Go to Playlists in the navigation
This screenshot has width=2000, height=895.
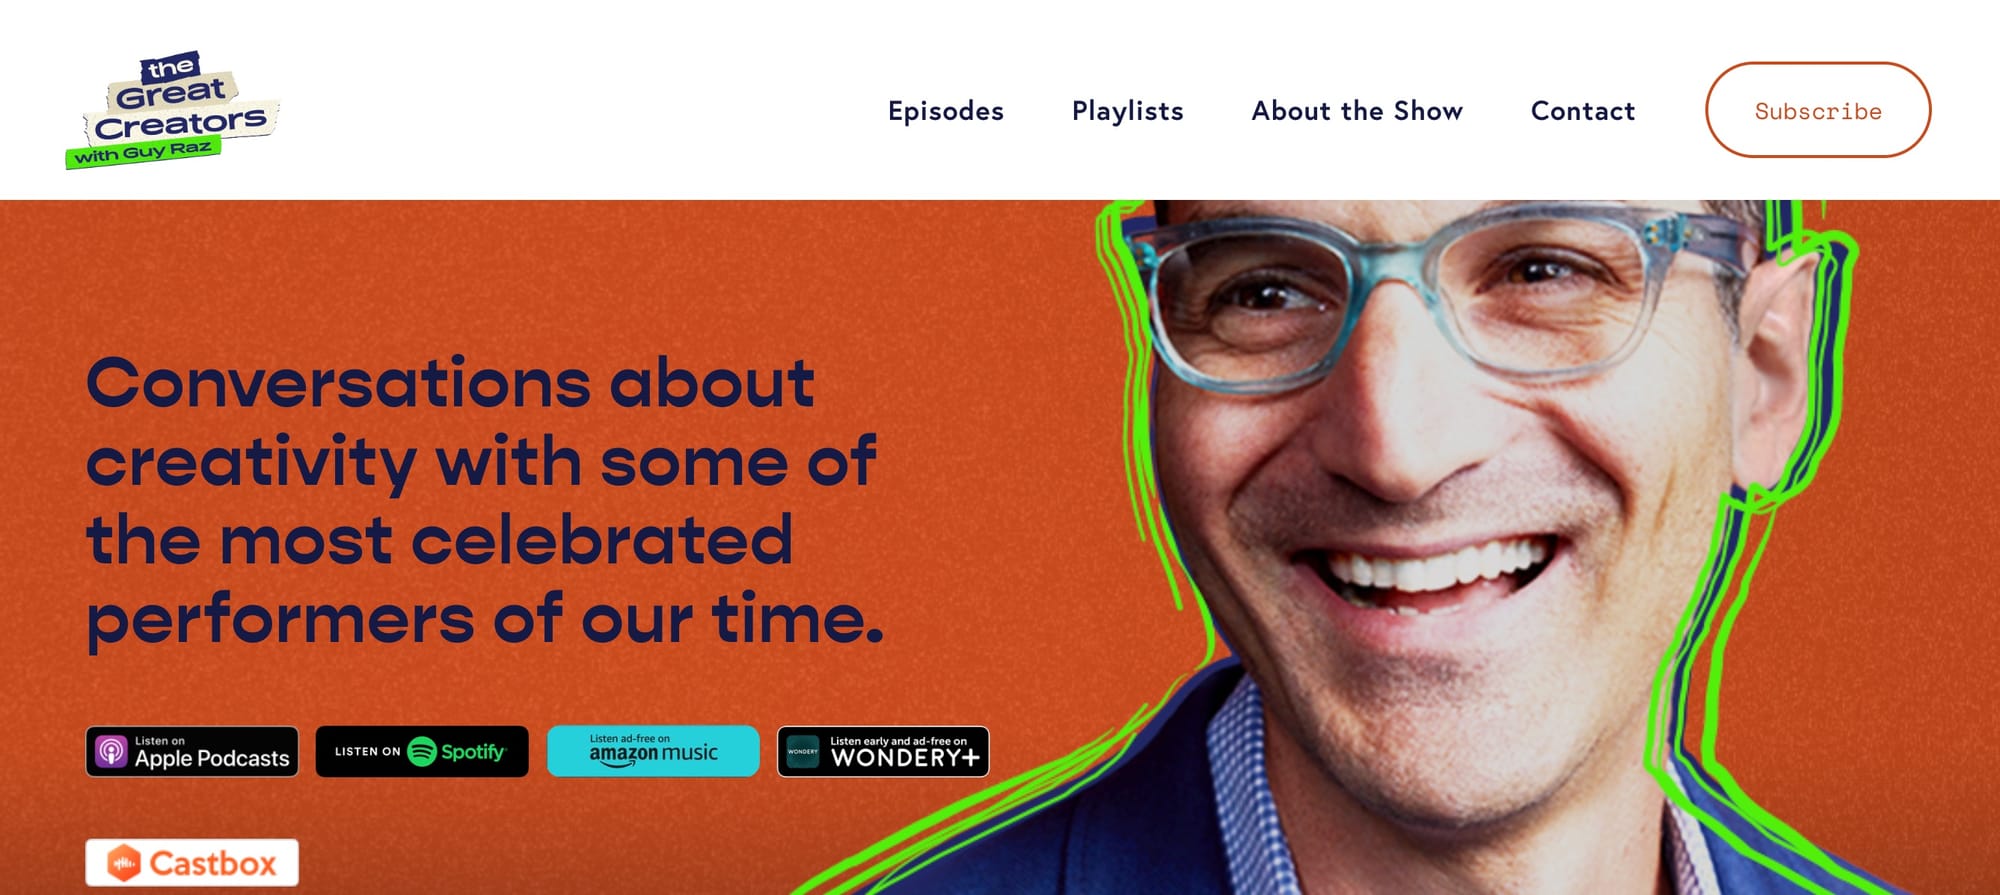pos(1128,111)
